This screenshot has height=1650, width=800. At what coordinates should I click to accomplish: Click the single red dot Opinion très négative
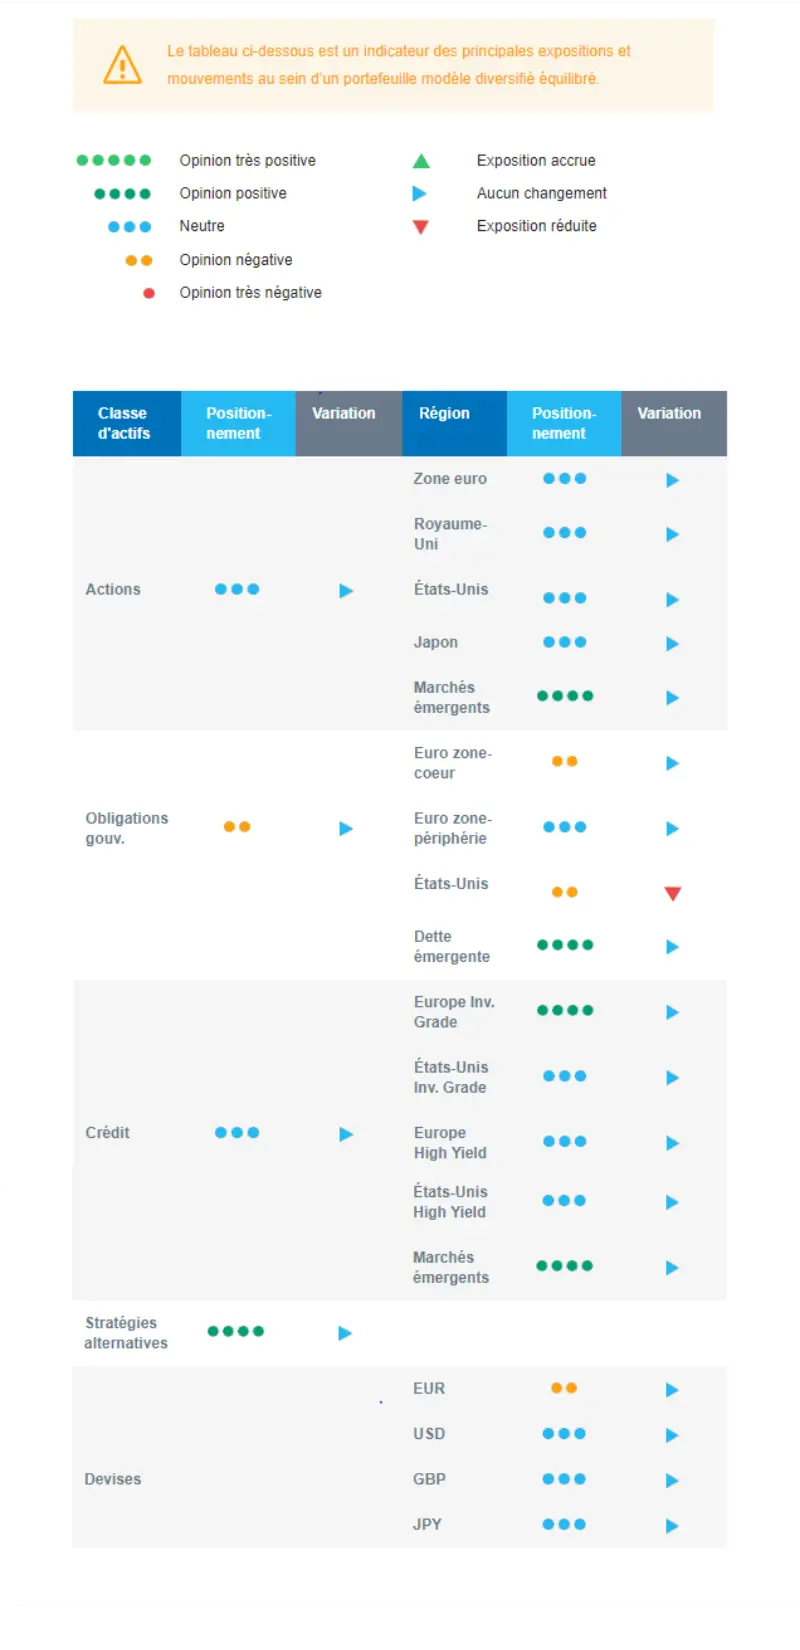coord(149,293)
